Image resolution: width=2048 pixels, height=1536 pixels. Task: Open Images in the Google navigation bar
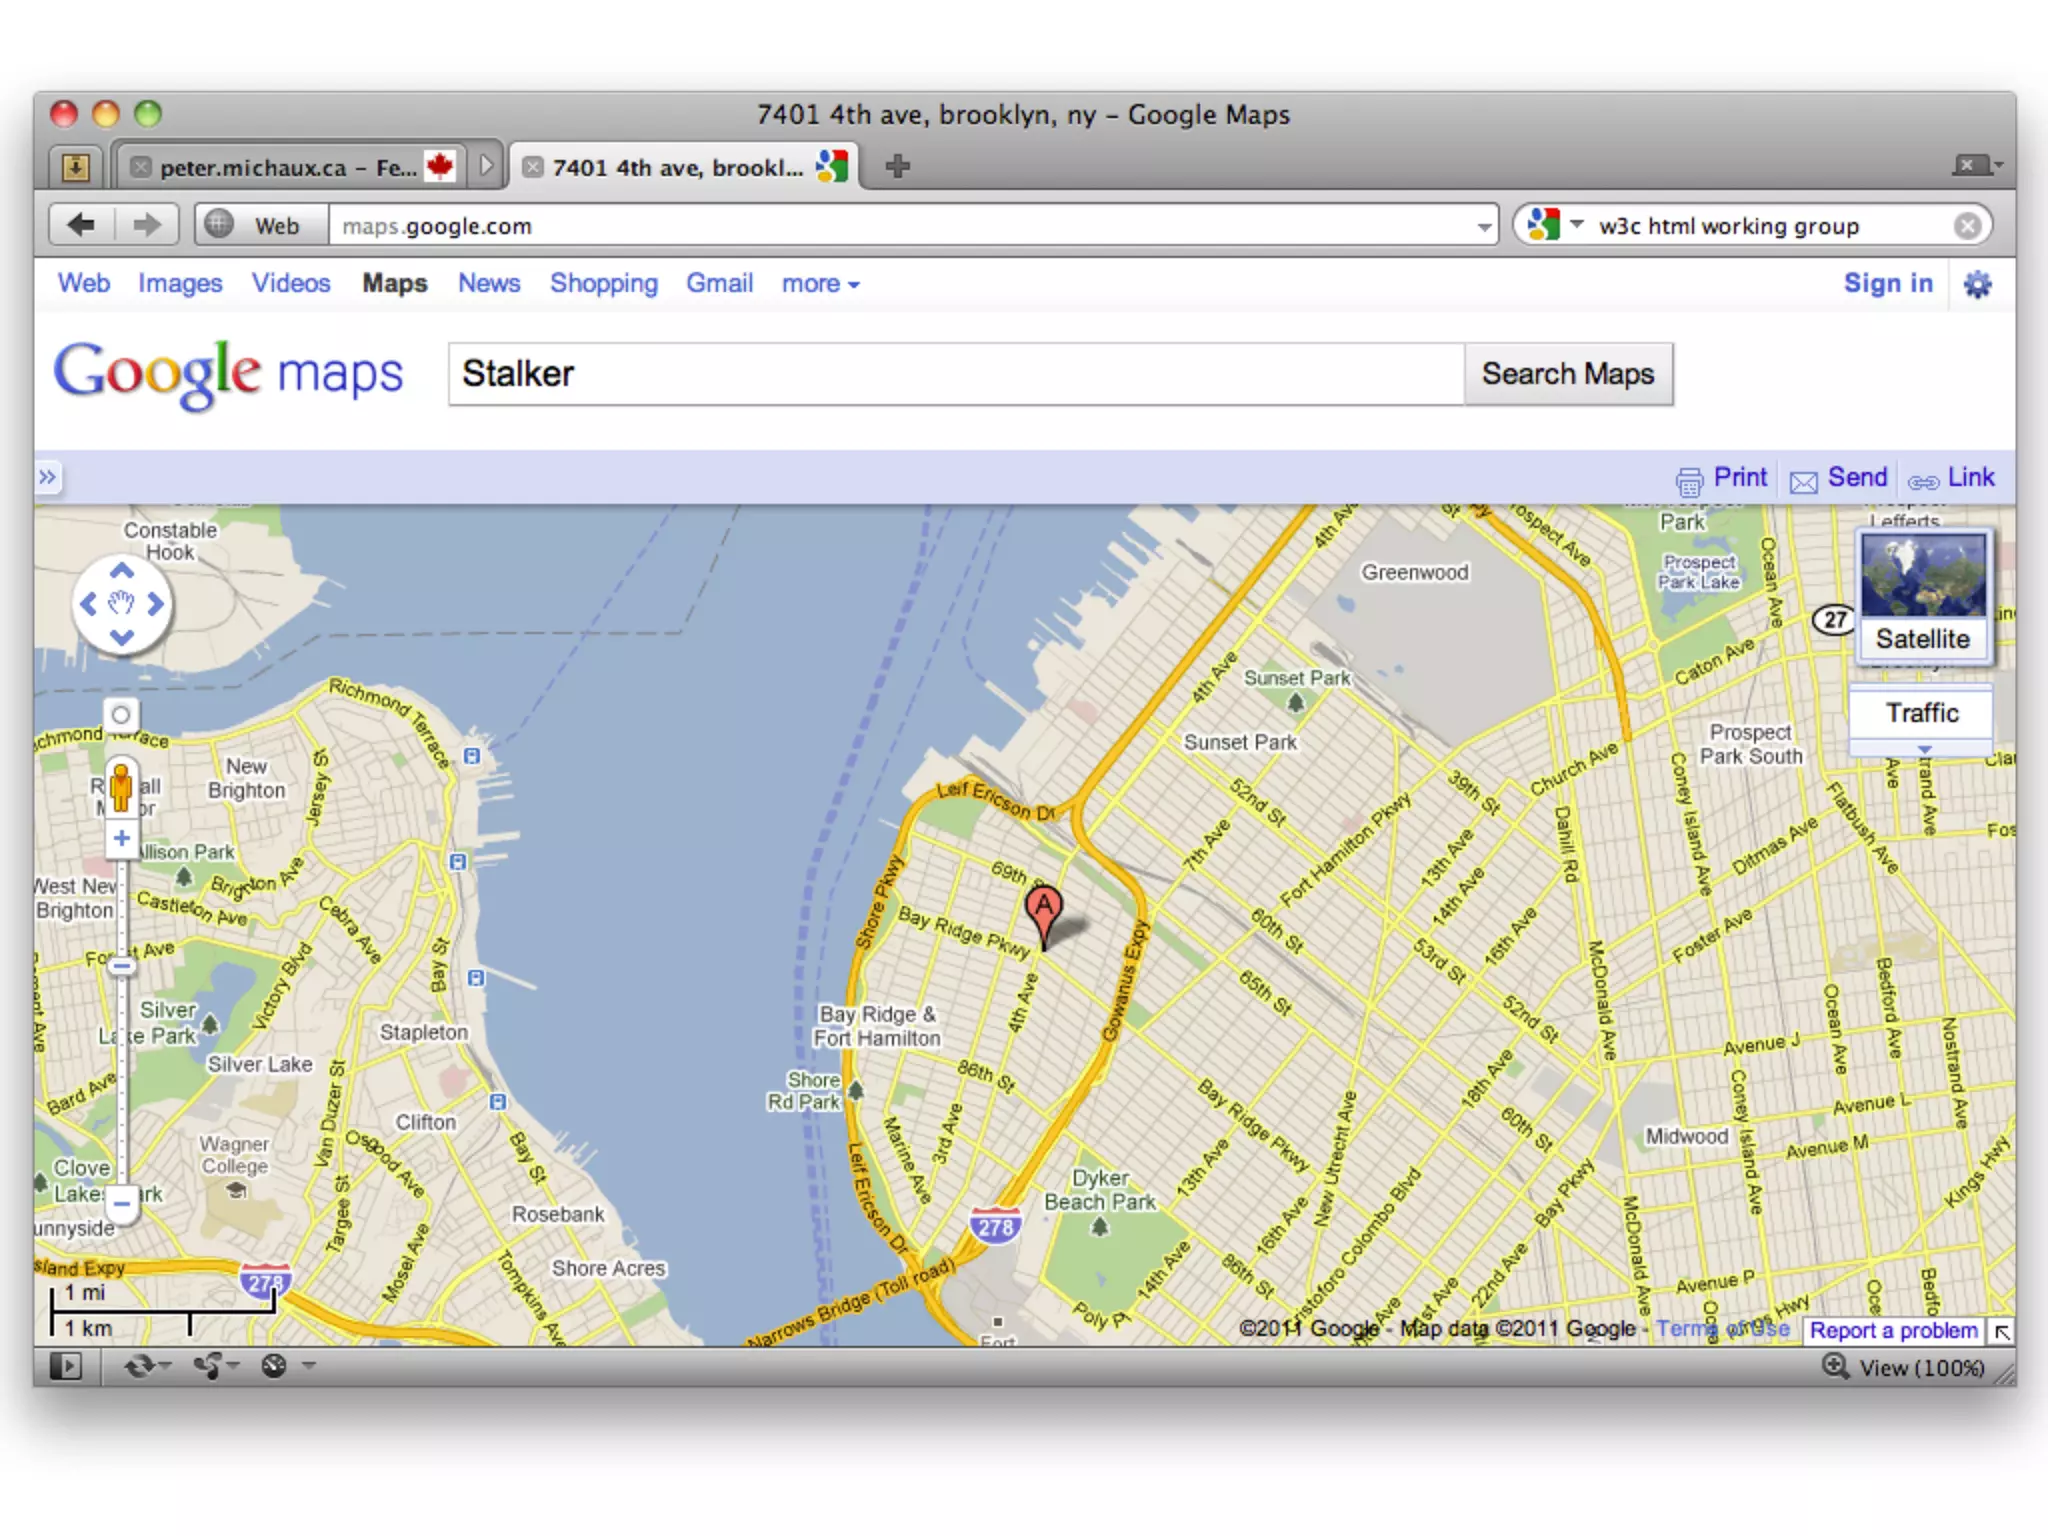[x=180, y=284]
